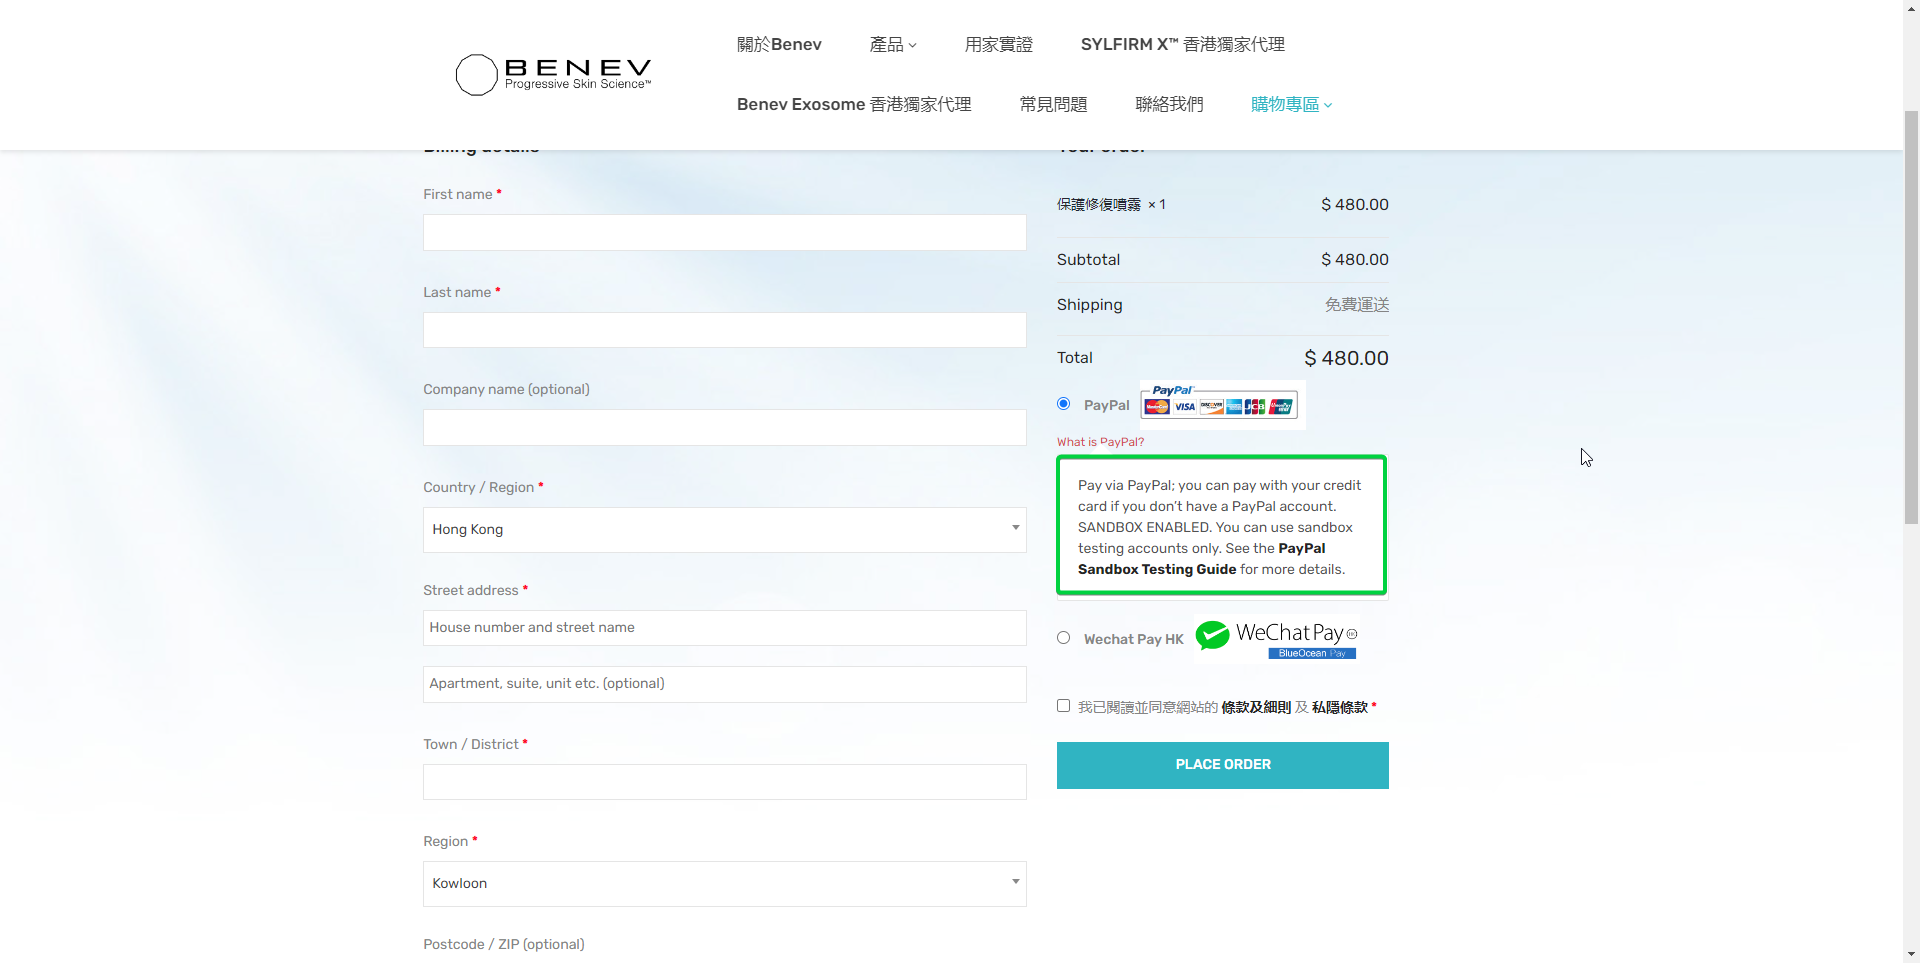Open 常見問題 in the navigation
This screenshot has height=963, width=1920.
pyautogui.click(x=1053, y=104)
